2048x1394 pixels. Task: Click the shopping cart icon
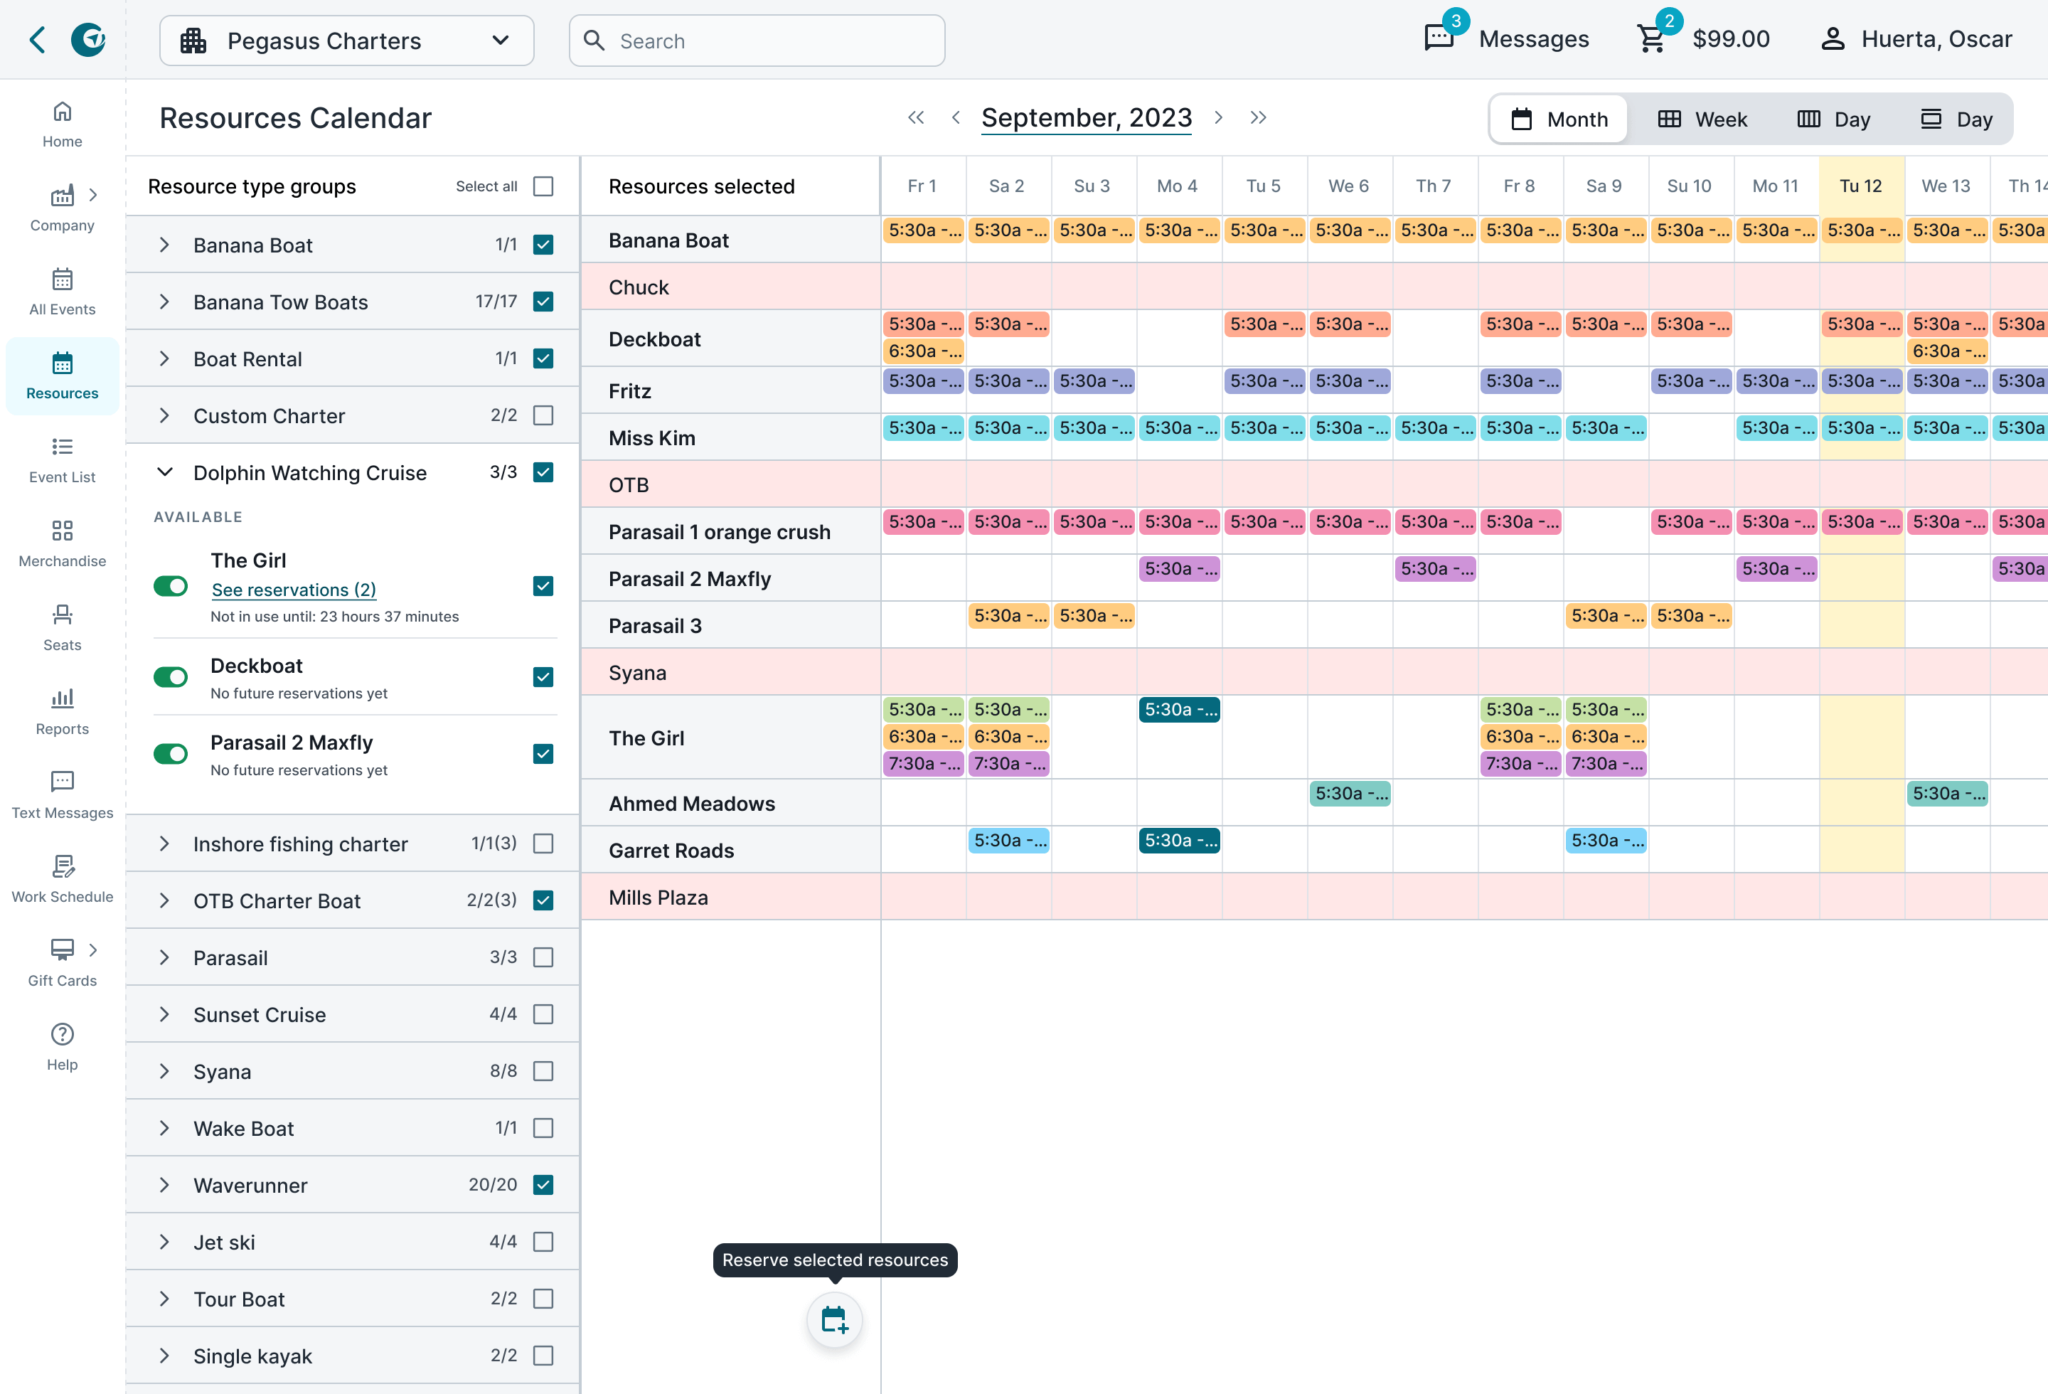click(1650, 39)
